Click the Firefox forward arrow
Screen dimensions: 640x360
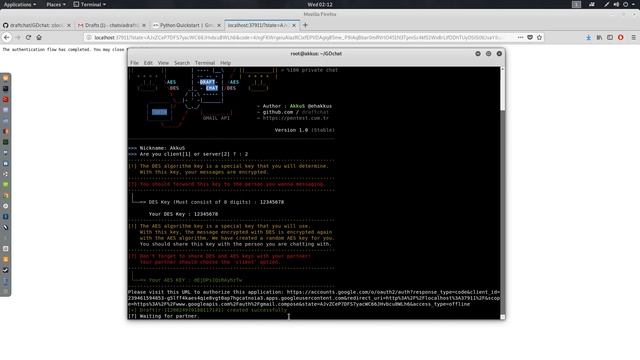pyautogui.click(x=18, y=38)
